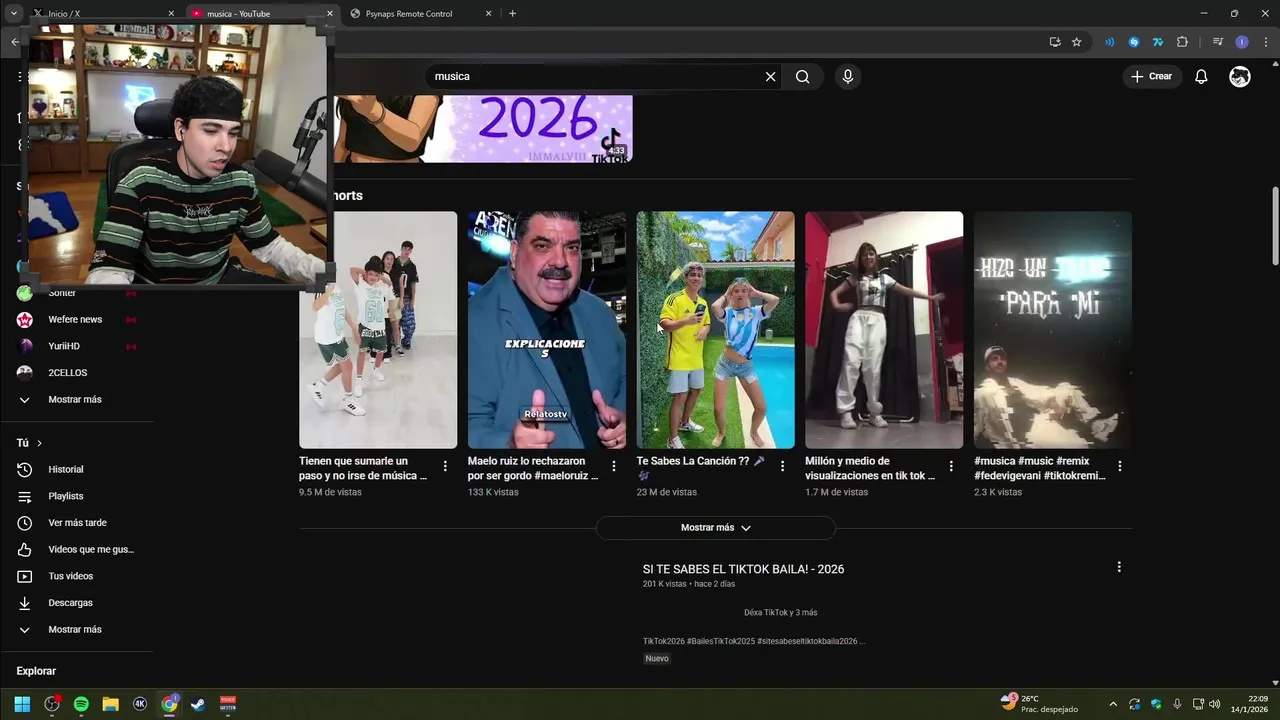Open the 'Te Sabes La Canción ??' Short thumbnail
This screenshot has height=720, width=1280.
(716, 330)
